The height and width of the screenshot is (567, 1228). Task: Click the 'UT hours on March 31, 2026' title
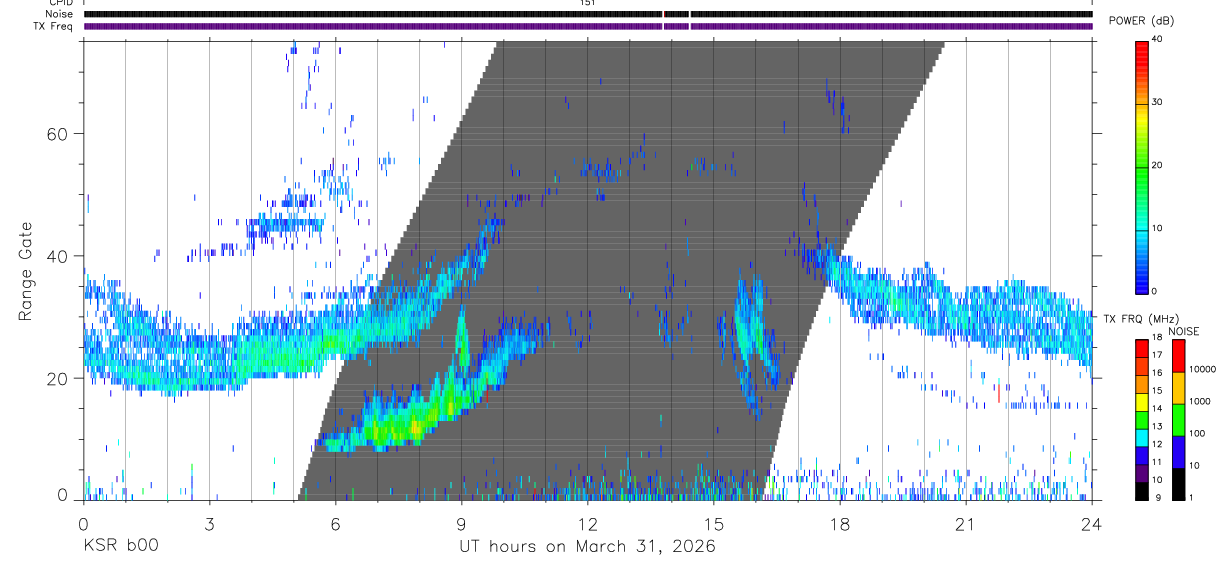click(587, 547)
